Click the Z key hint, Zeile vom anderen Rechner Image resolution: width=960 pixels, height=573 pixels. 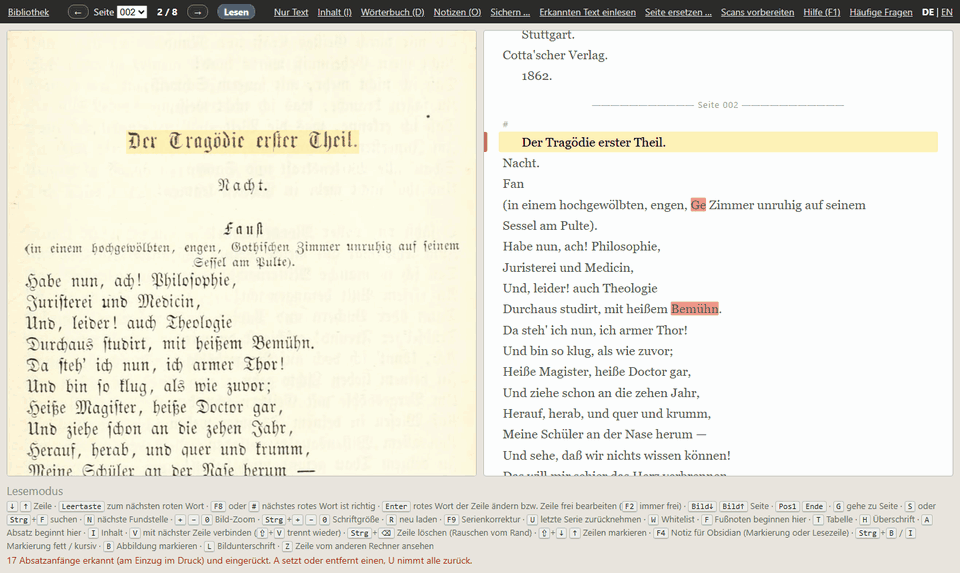click(x=287, y=546)
